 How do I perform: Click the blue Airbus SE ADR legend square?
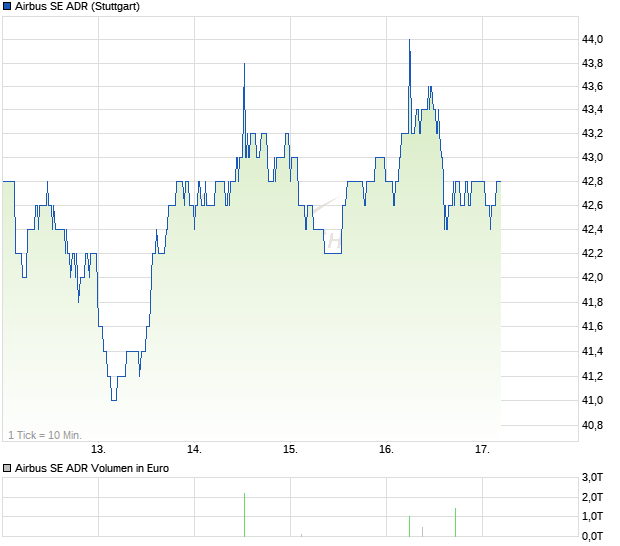(7, 7)
